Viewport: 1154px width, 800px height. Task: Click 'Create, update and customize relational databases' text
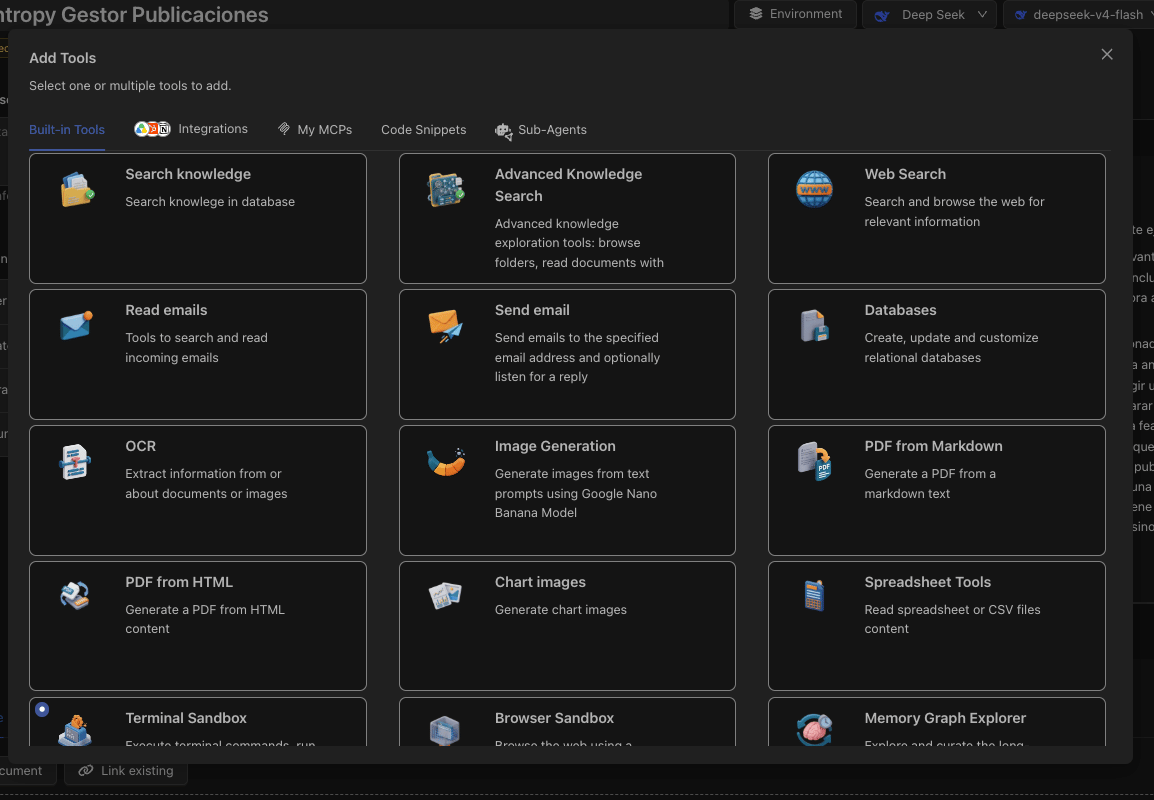952,347
